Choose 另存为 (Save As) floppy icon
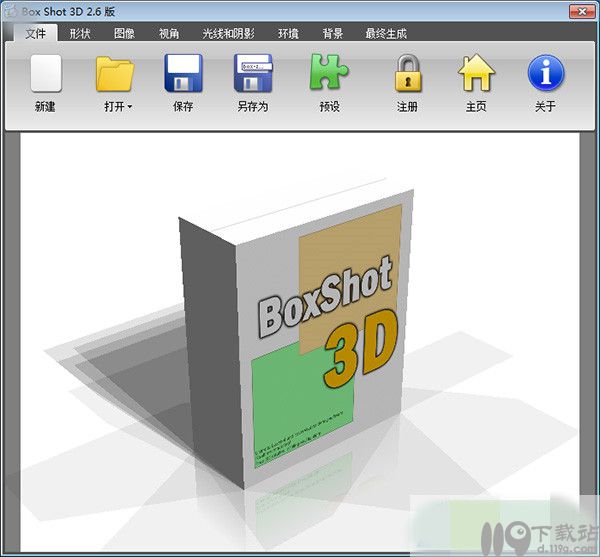The height and width of the screenshot is (557, 600). pyautogui.click(x=253, y=73)
